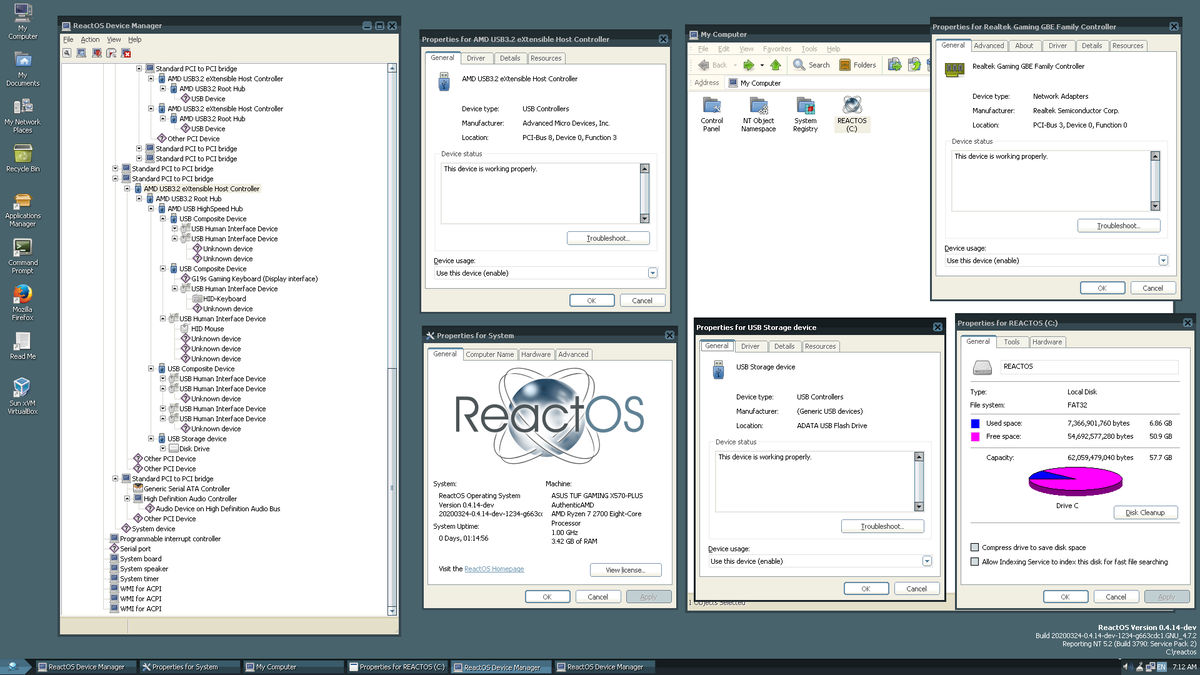Open the Tools menu in My Computer
Image resolution: width=1200 pixels, height=675 pixels.
[x=809, y=48]
